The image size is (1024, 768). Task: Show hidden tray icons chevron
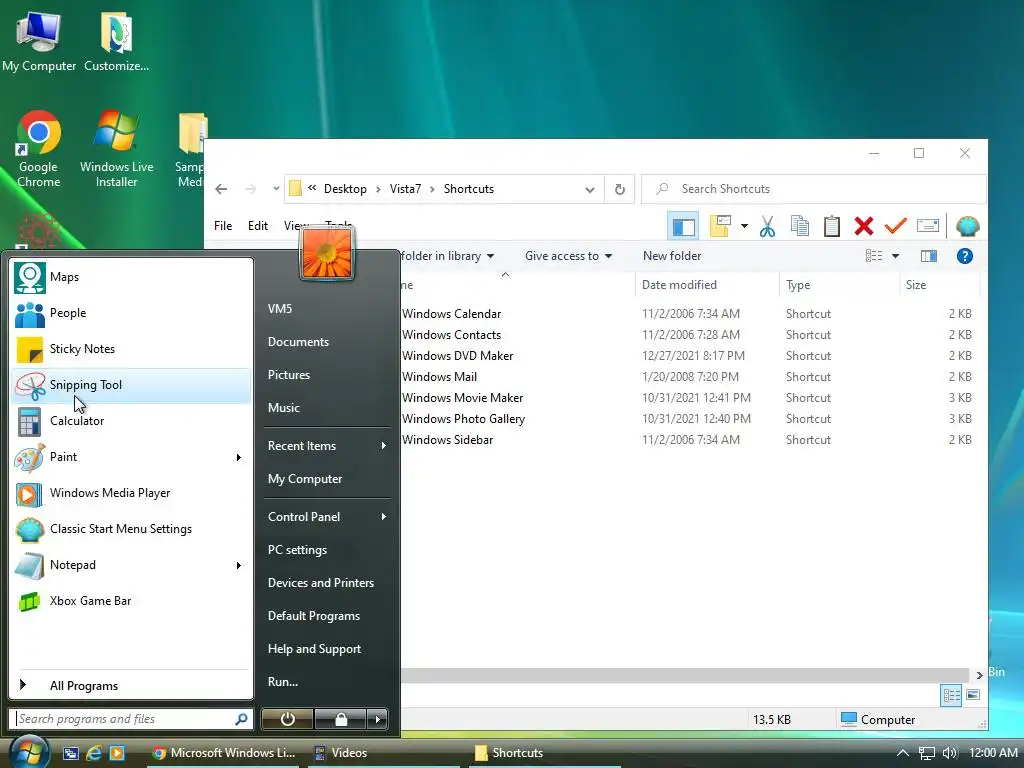point(903,753)
